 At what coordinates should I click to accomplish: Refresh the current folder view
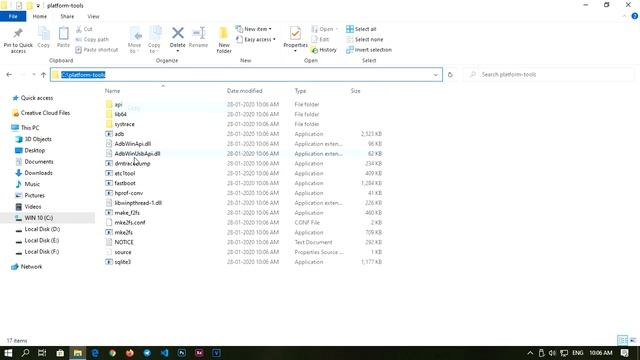point(450,75)
